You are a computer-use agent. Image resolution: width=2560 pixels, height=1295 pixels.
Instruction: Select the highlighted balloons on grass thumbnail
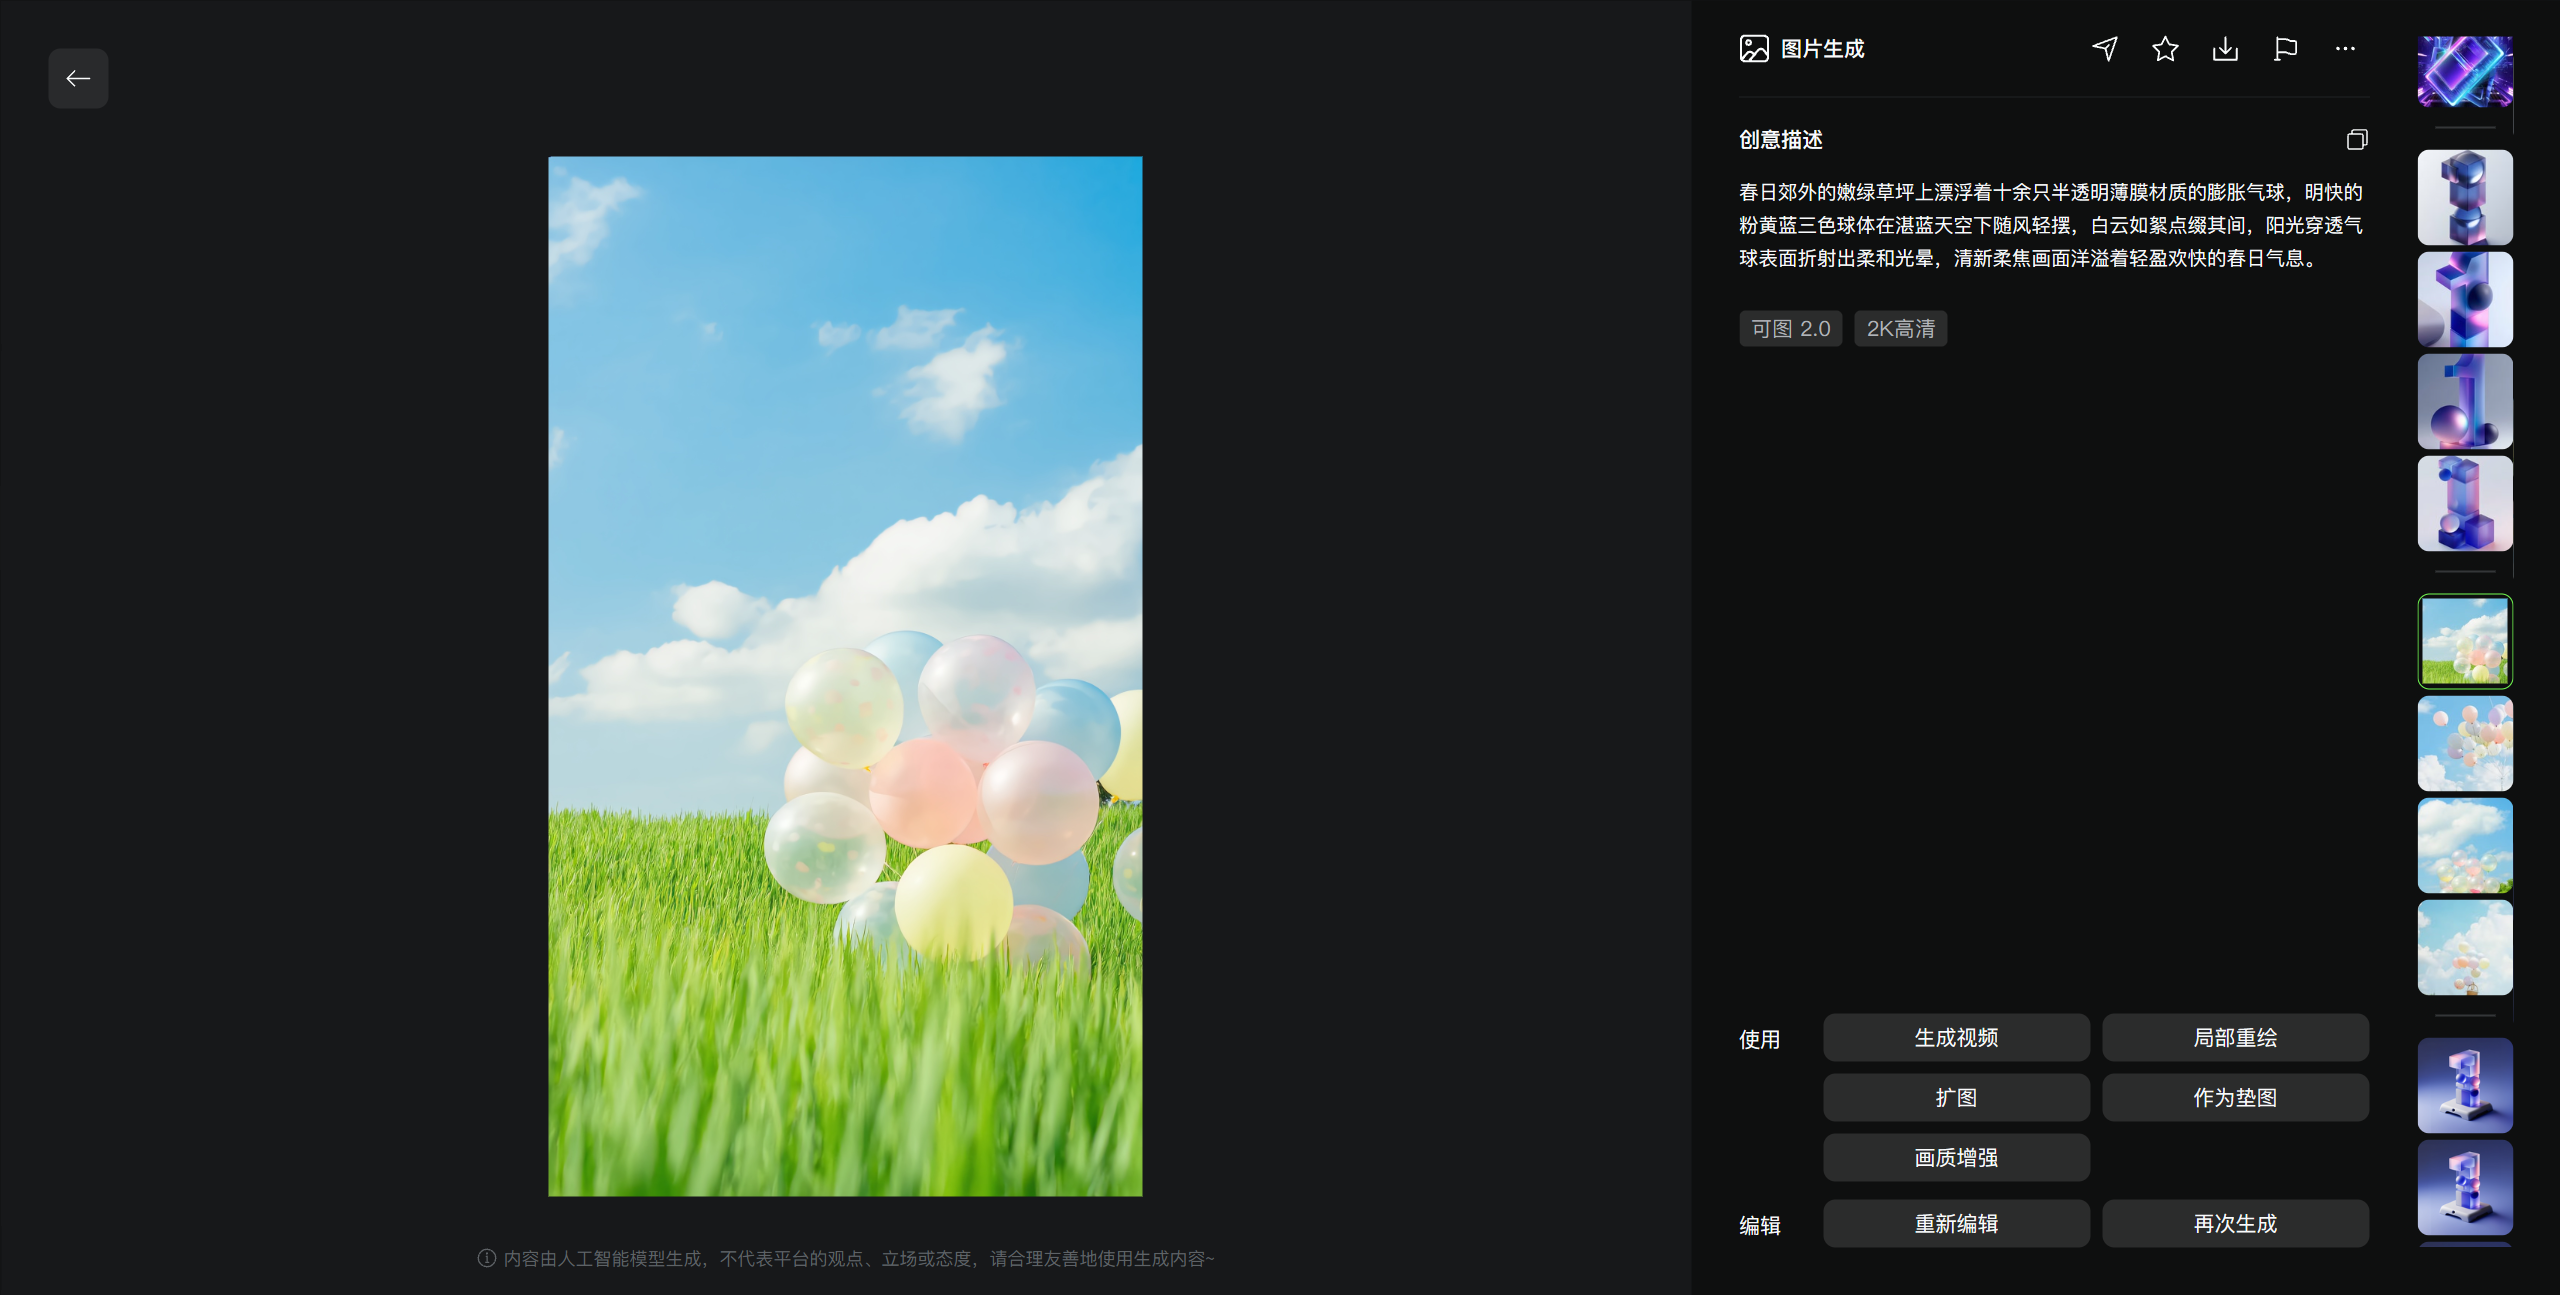coord(2465,641)
